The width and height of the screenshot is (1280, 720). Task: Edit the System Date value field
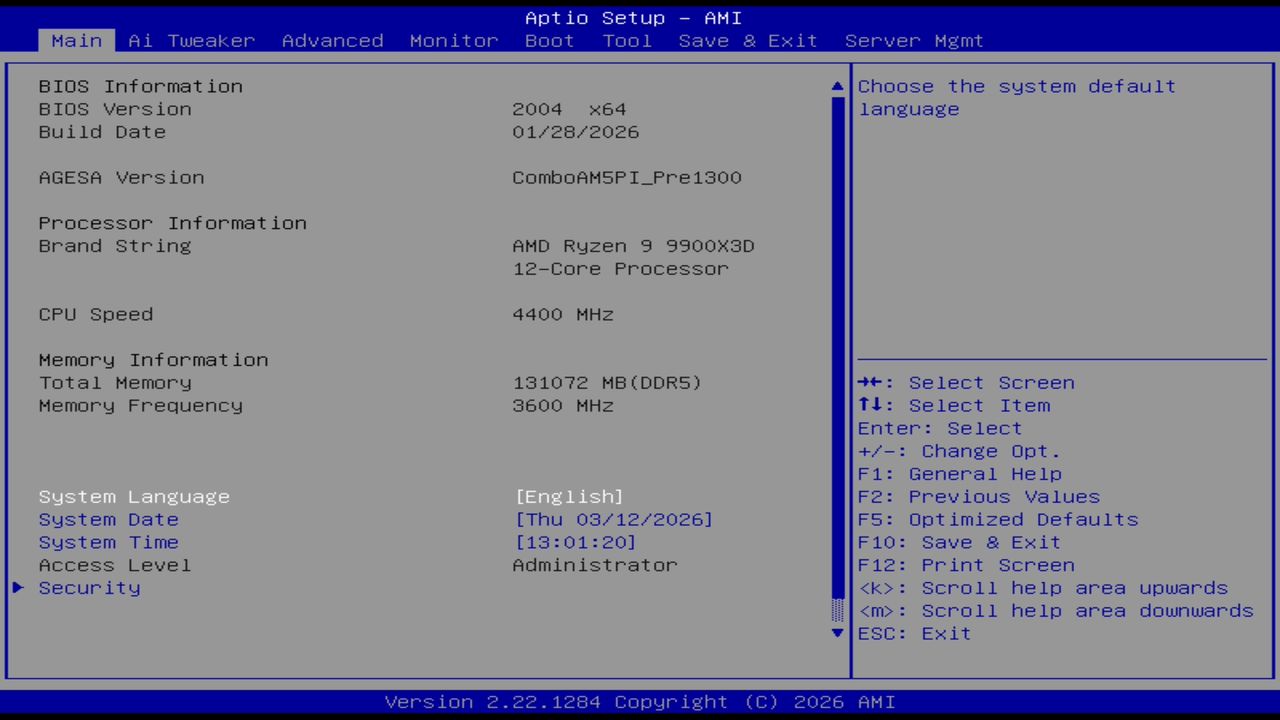click(614, 520)
